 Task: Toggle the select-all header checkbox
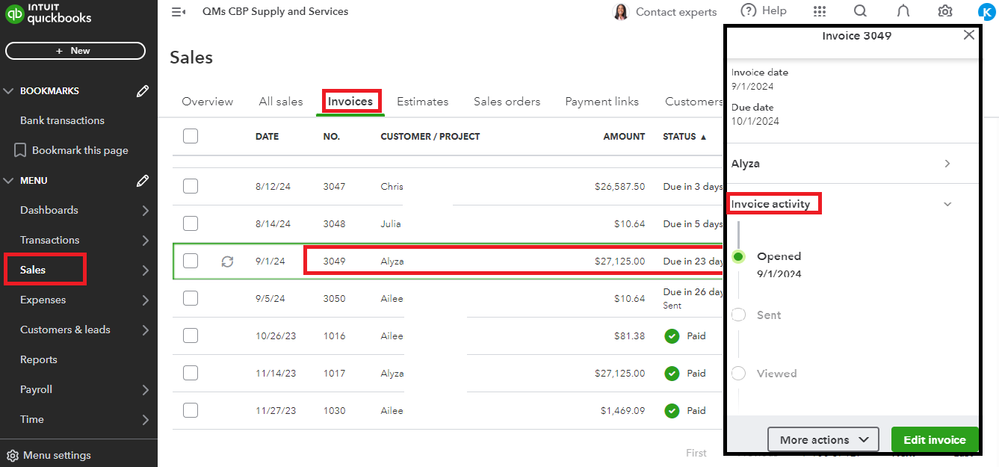[x=191, y=136]
